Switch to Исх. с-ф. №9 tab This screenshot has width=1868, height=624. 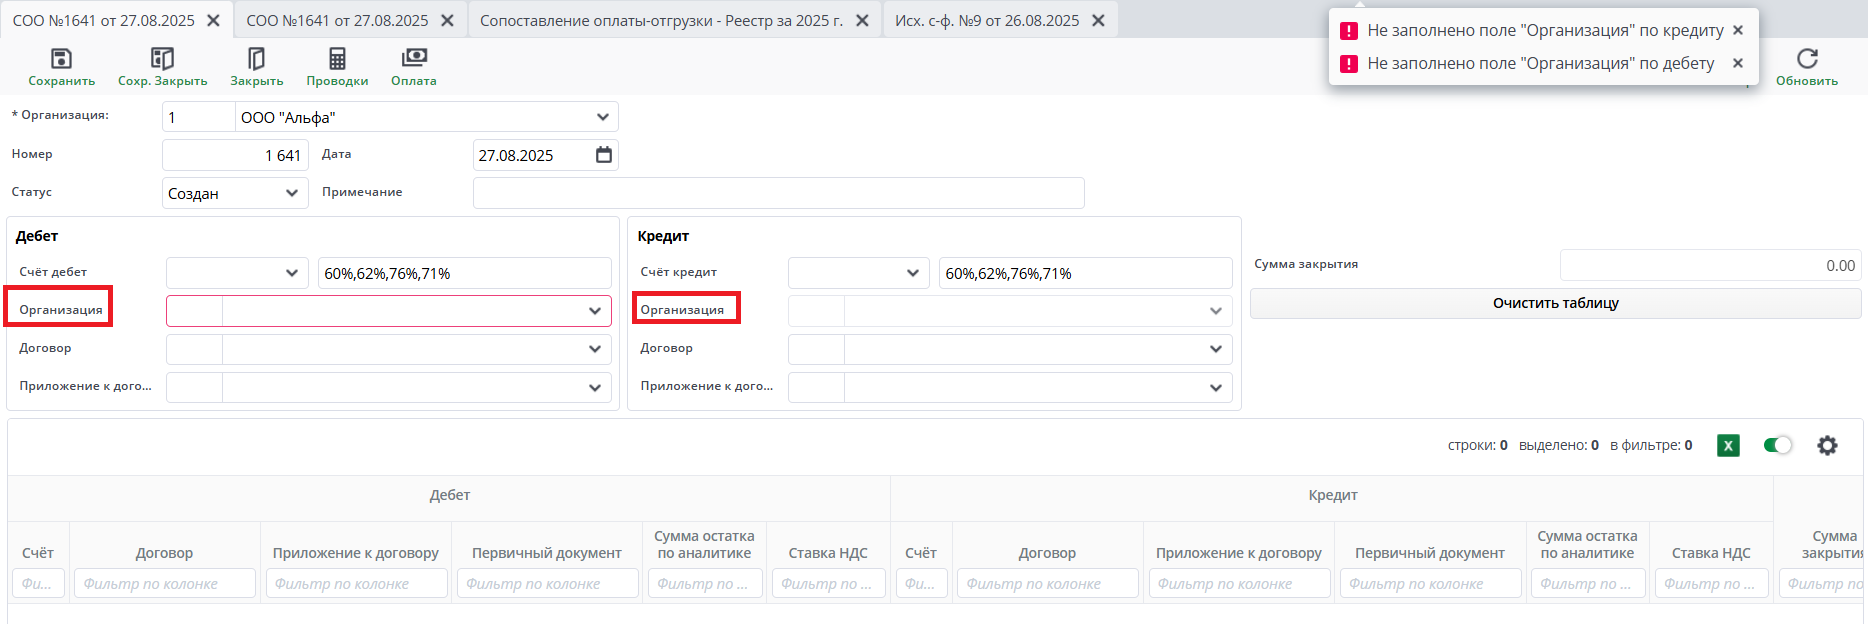point(986,20)
